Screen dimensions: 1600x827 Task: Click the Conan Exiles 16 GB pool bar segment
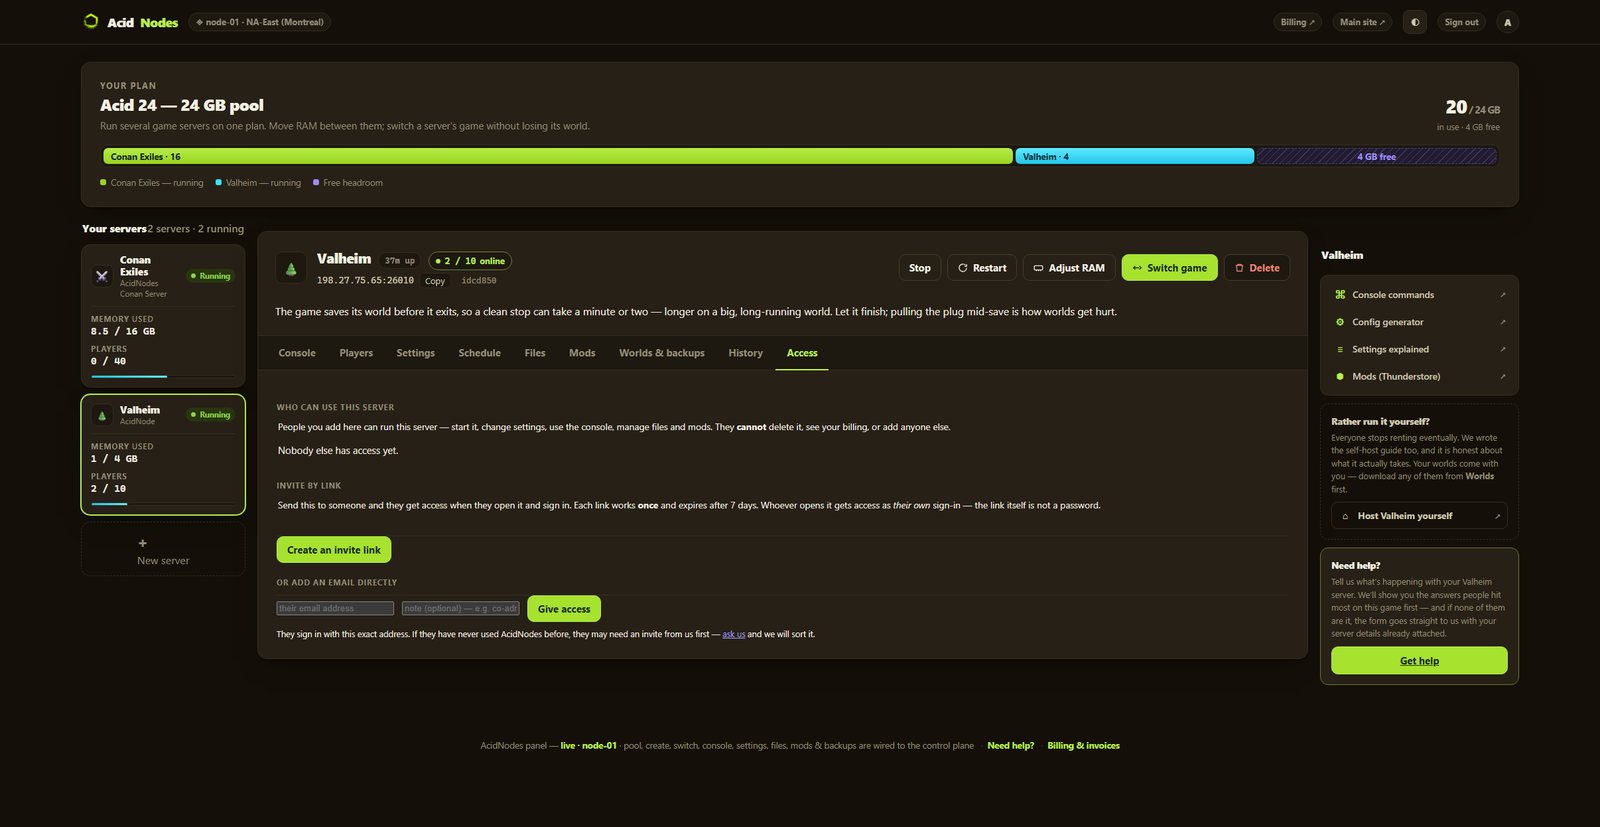coord(558,157)
